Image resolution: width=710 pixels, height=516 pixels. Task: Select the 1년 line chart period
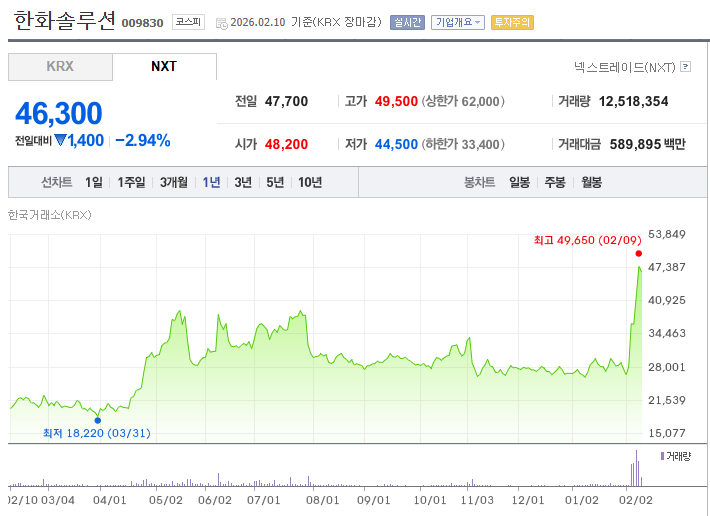point(211,182)
